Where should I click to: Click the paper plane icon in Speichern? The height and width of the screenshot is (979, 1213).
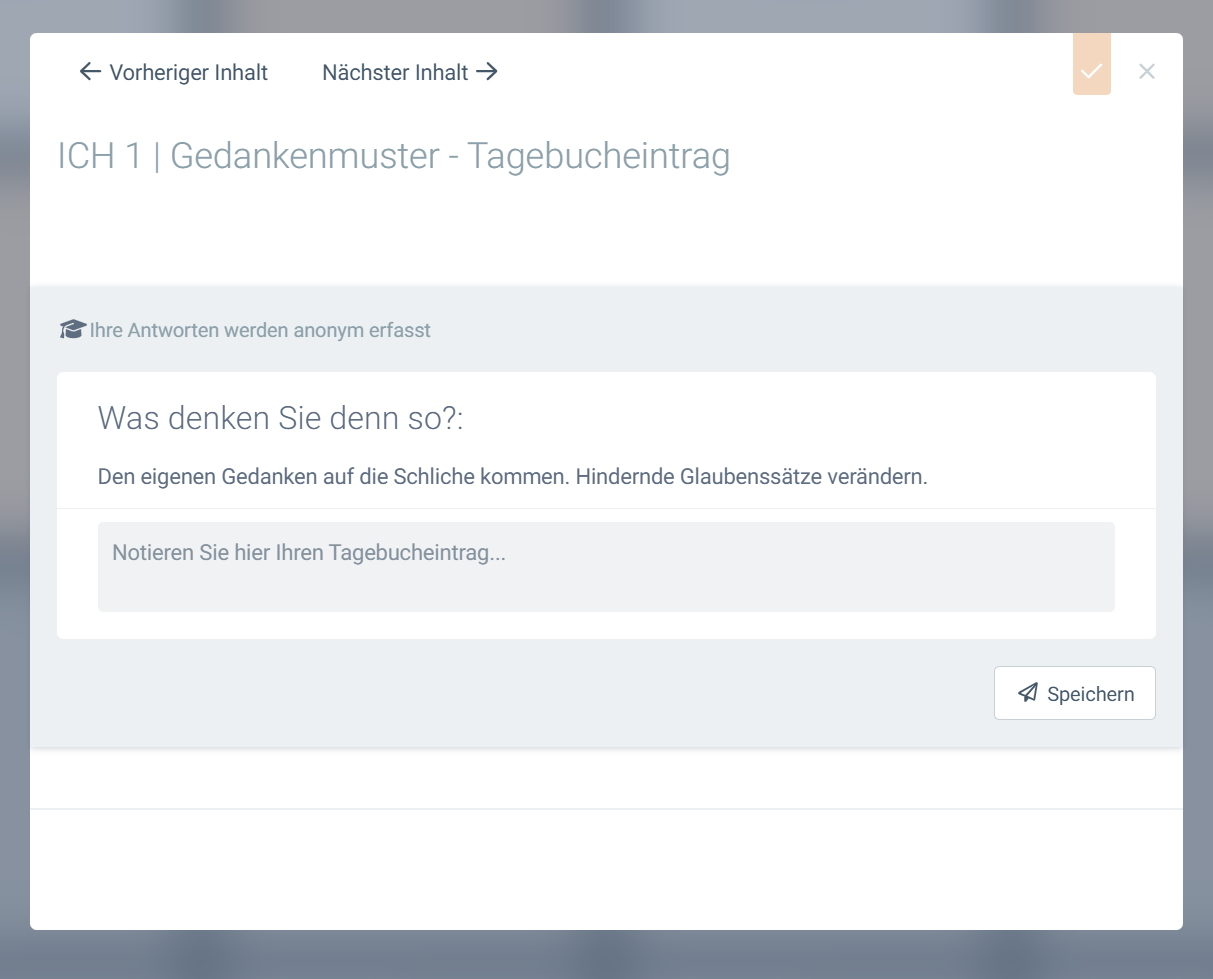tap(1027, 693)
